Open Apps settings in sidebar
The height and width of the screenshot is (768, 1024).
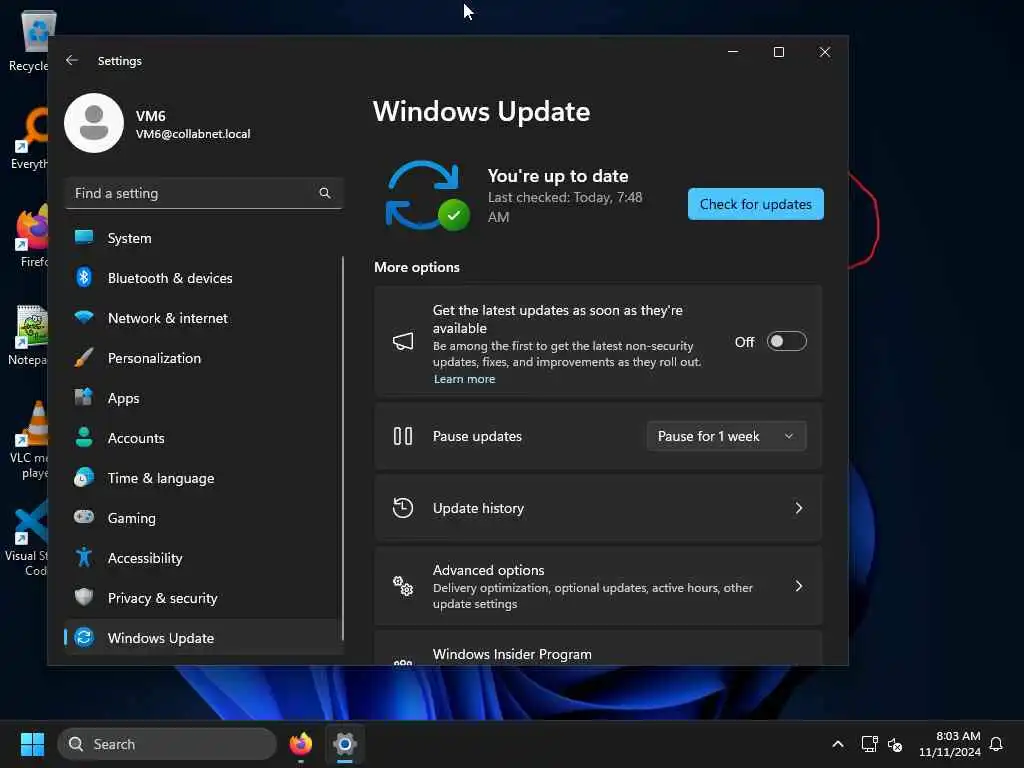click(204, 397)
